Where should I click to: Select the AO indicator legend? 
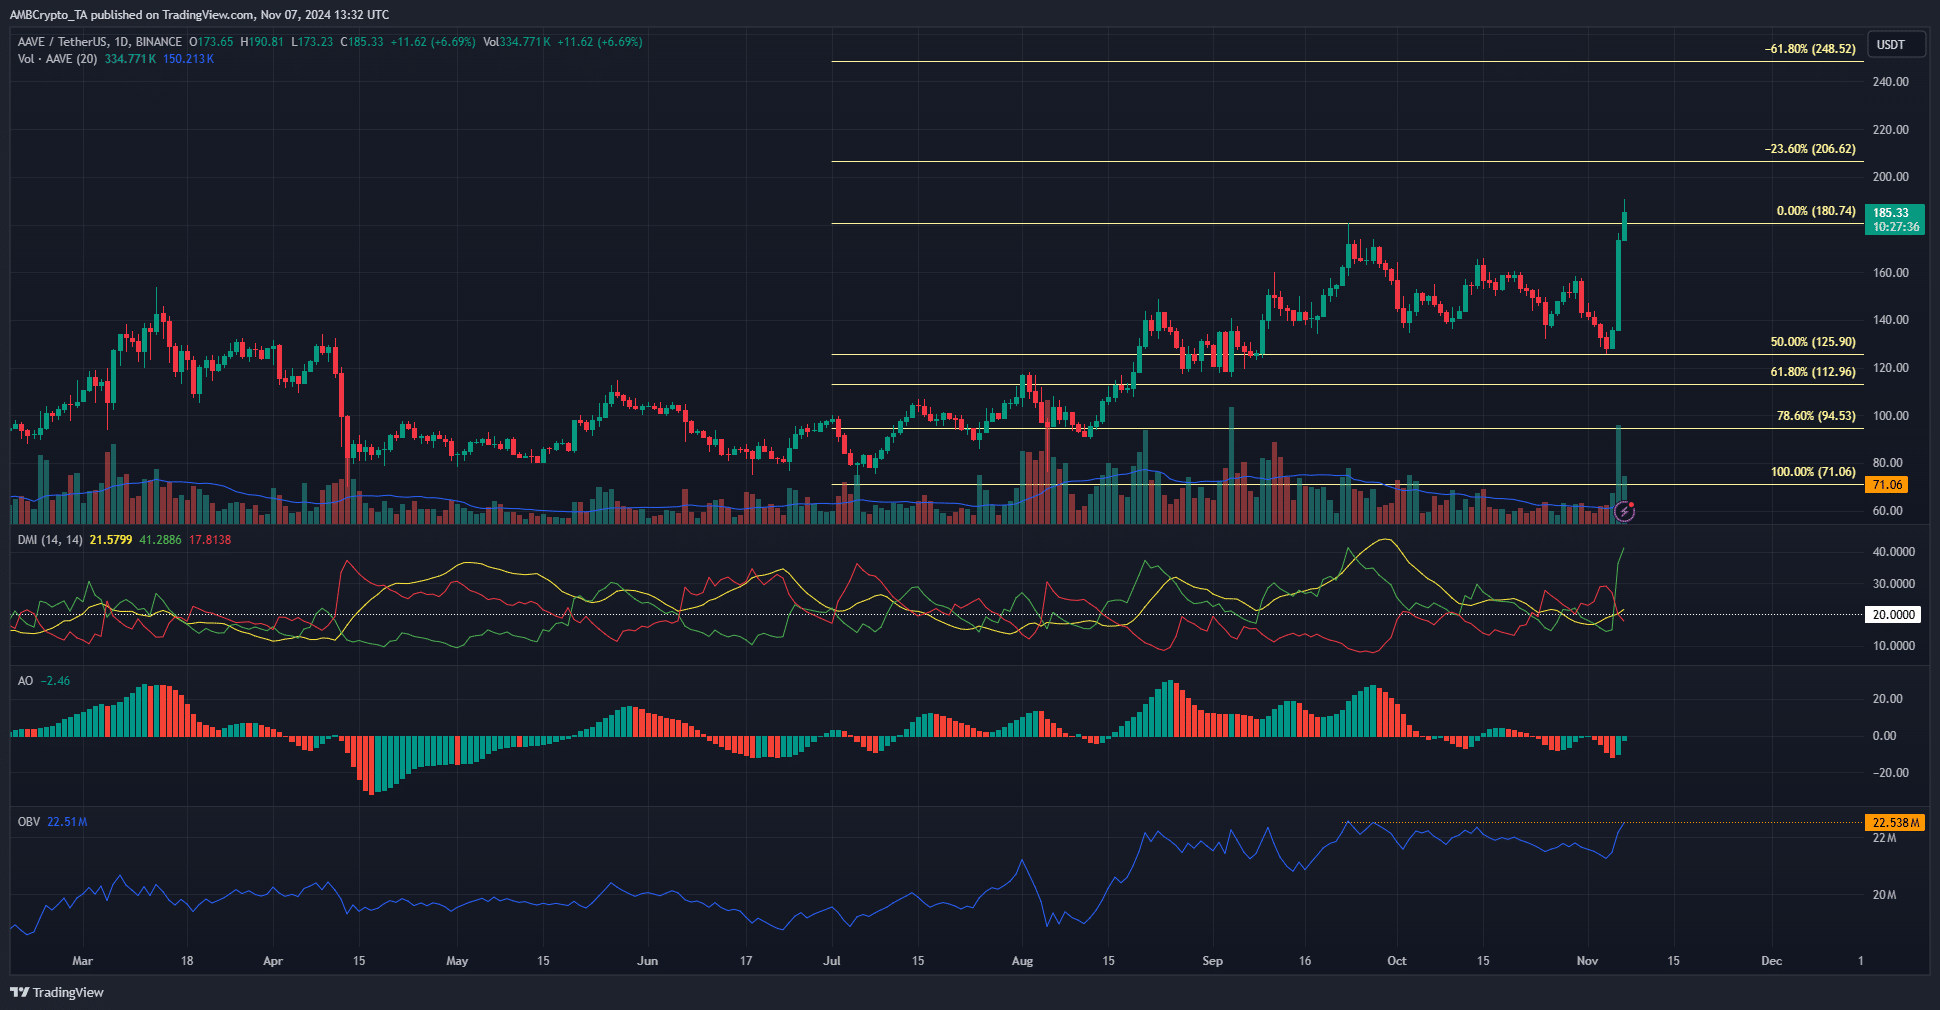(x=26, y=681)
